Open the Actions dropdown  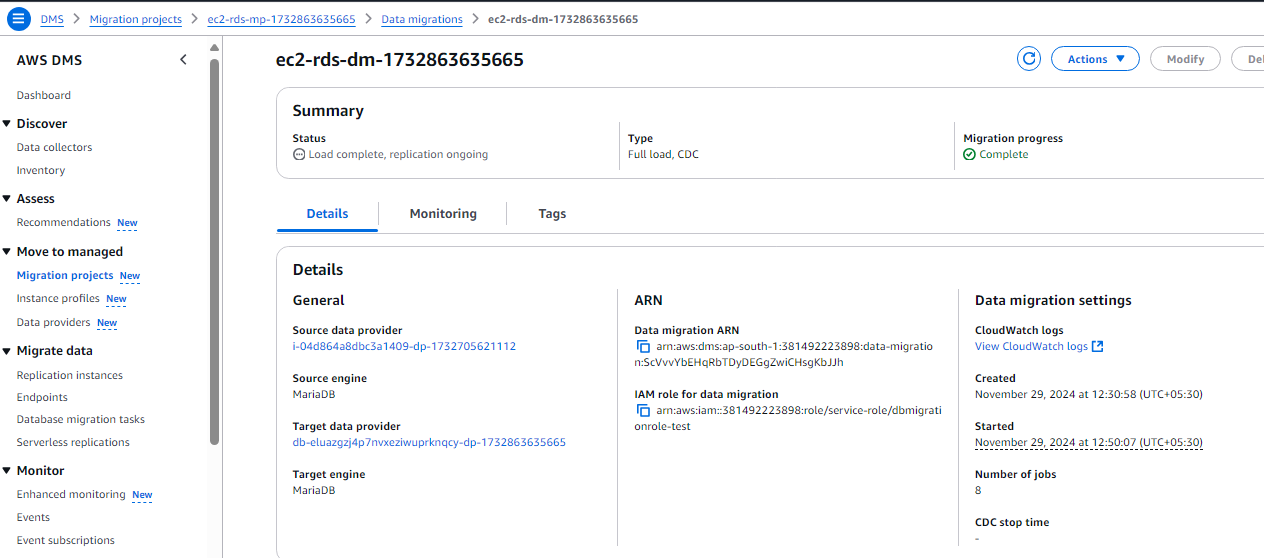pyautogui.click(x=1095, y=59)
